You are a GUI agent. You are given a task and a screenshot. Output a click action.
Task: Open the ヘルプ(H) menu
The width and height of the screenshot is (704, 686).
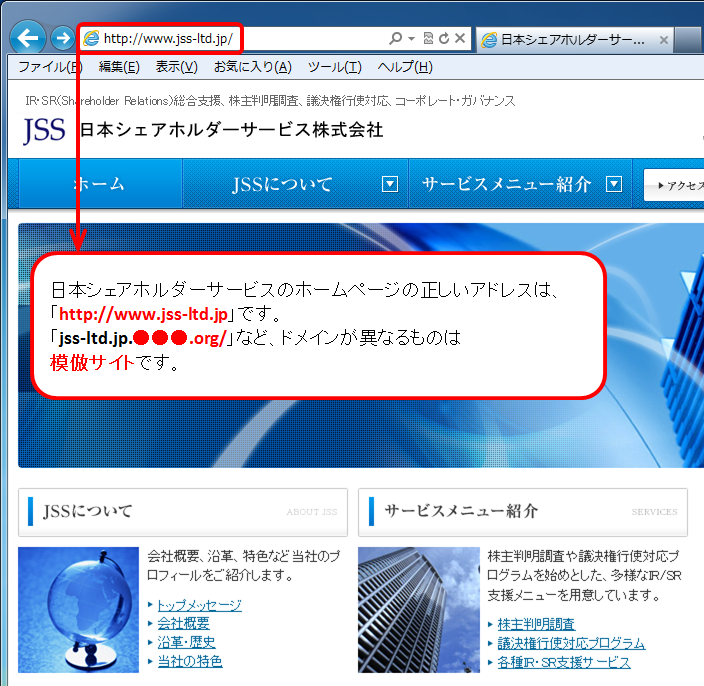[405, 67]
